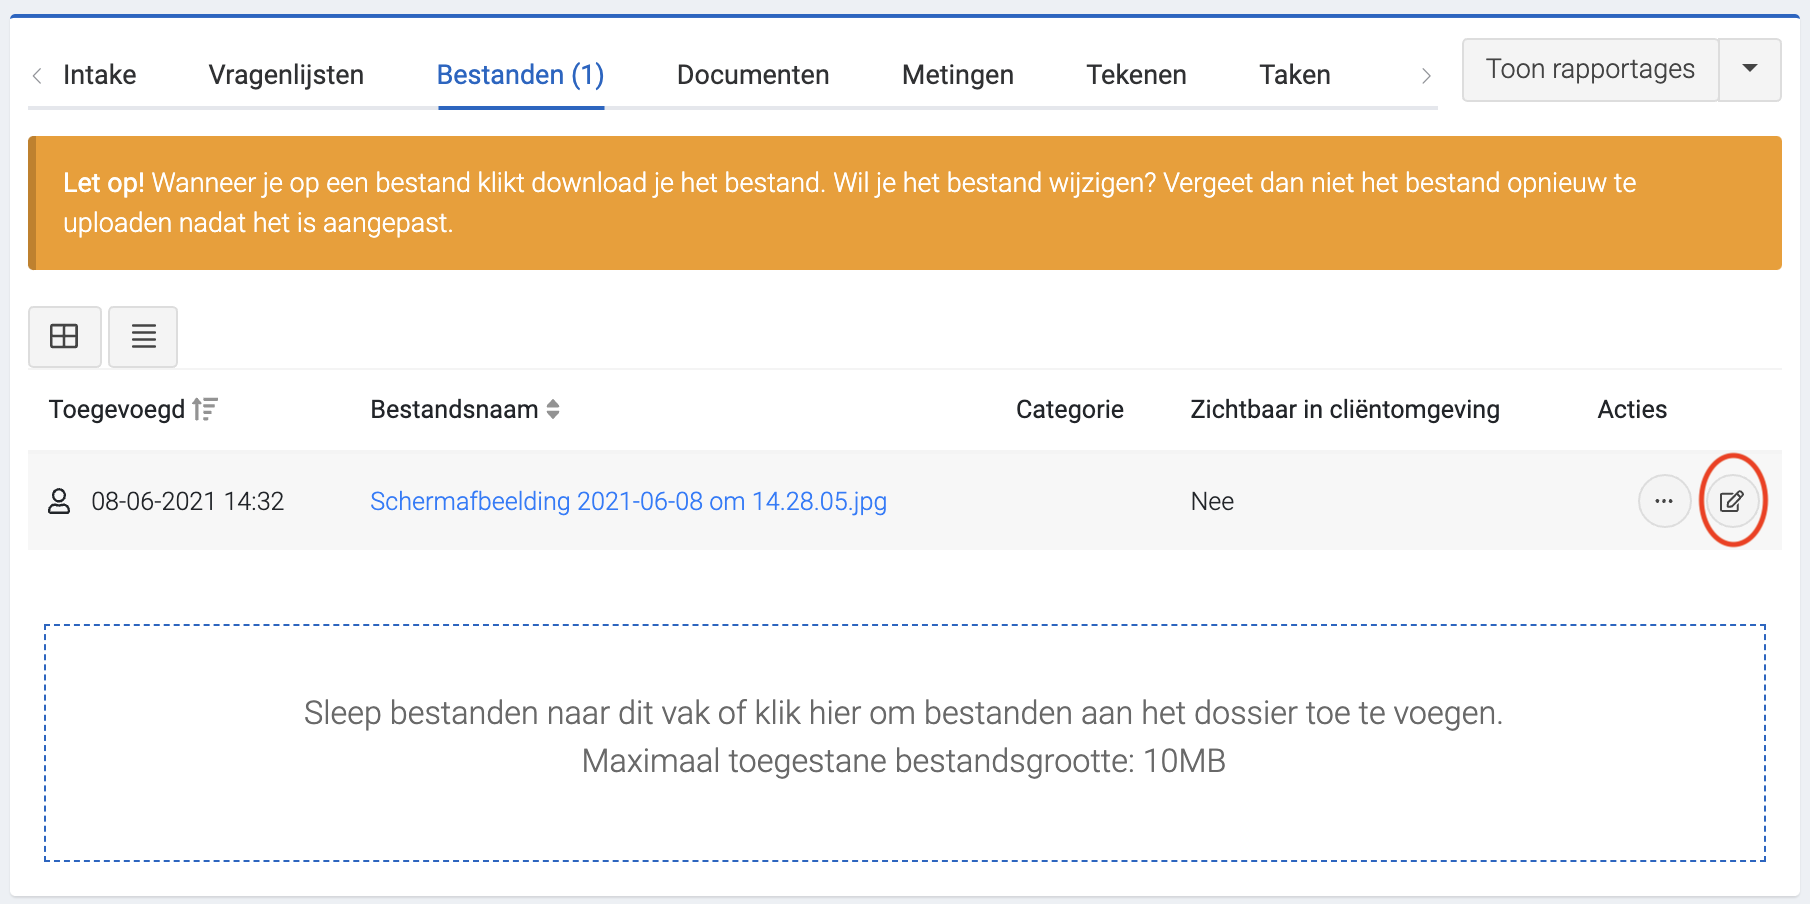Click the left arrow to scroll tabs

pyautogui.click(x=37, y=75)
